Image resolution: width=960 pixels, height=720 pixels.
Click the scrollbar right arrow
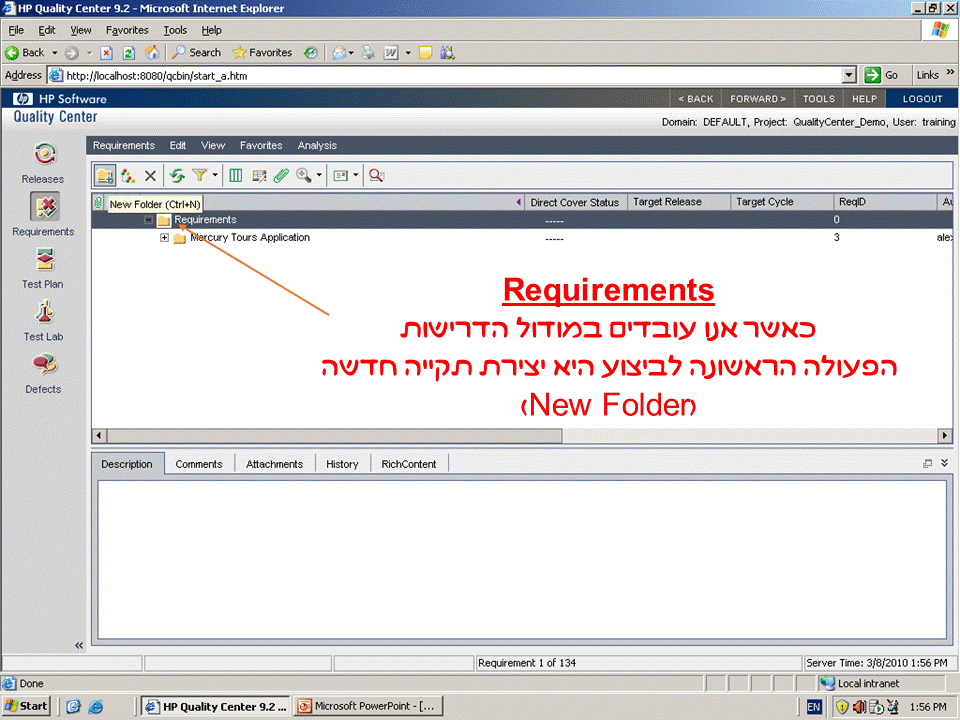pos(945,436)
